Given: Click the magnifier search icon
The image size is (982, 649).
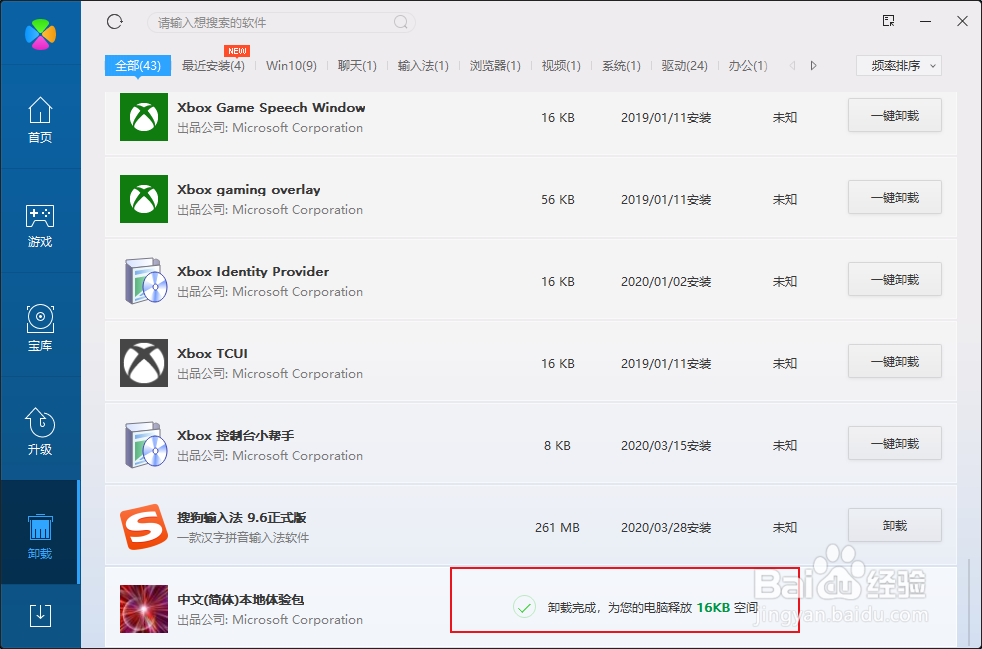Looking at the screenshot, I should point(401,23).
